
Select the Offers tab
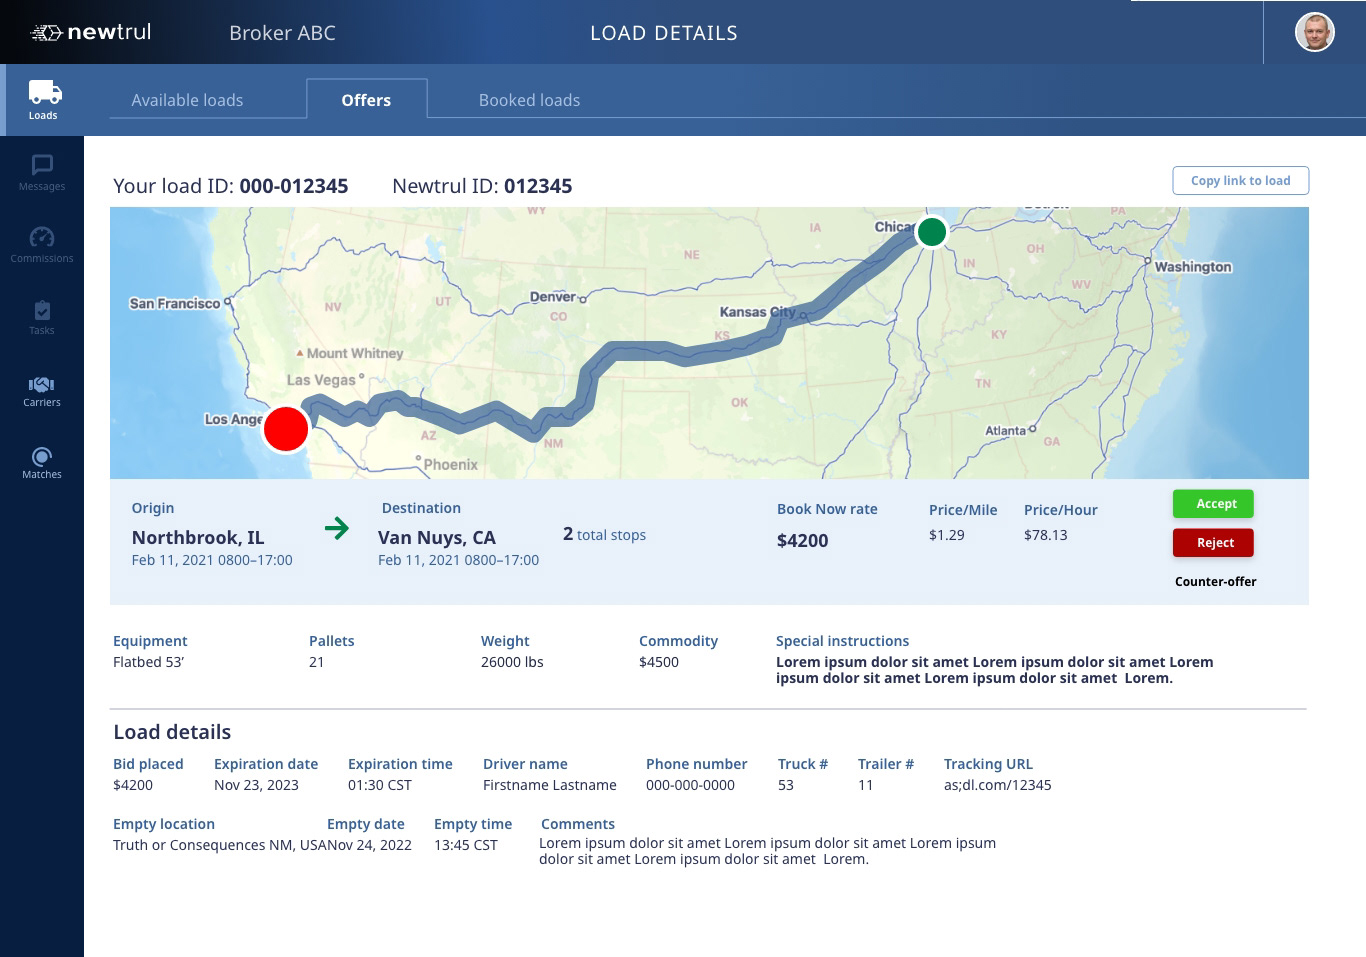[x=366, y=99]
